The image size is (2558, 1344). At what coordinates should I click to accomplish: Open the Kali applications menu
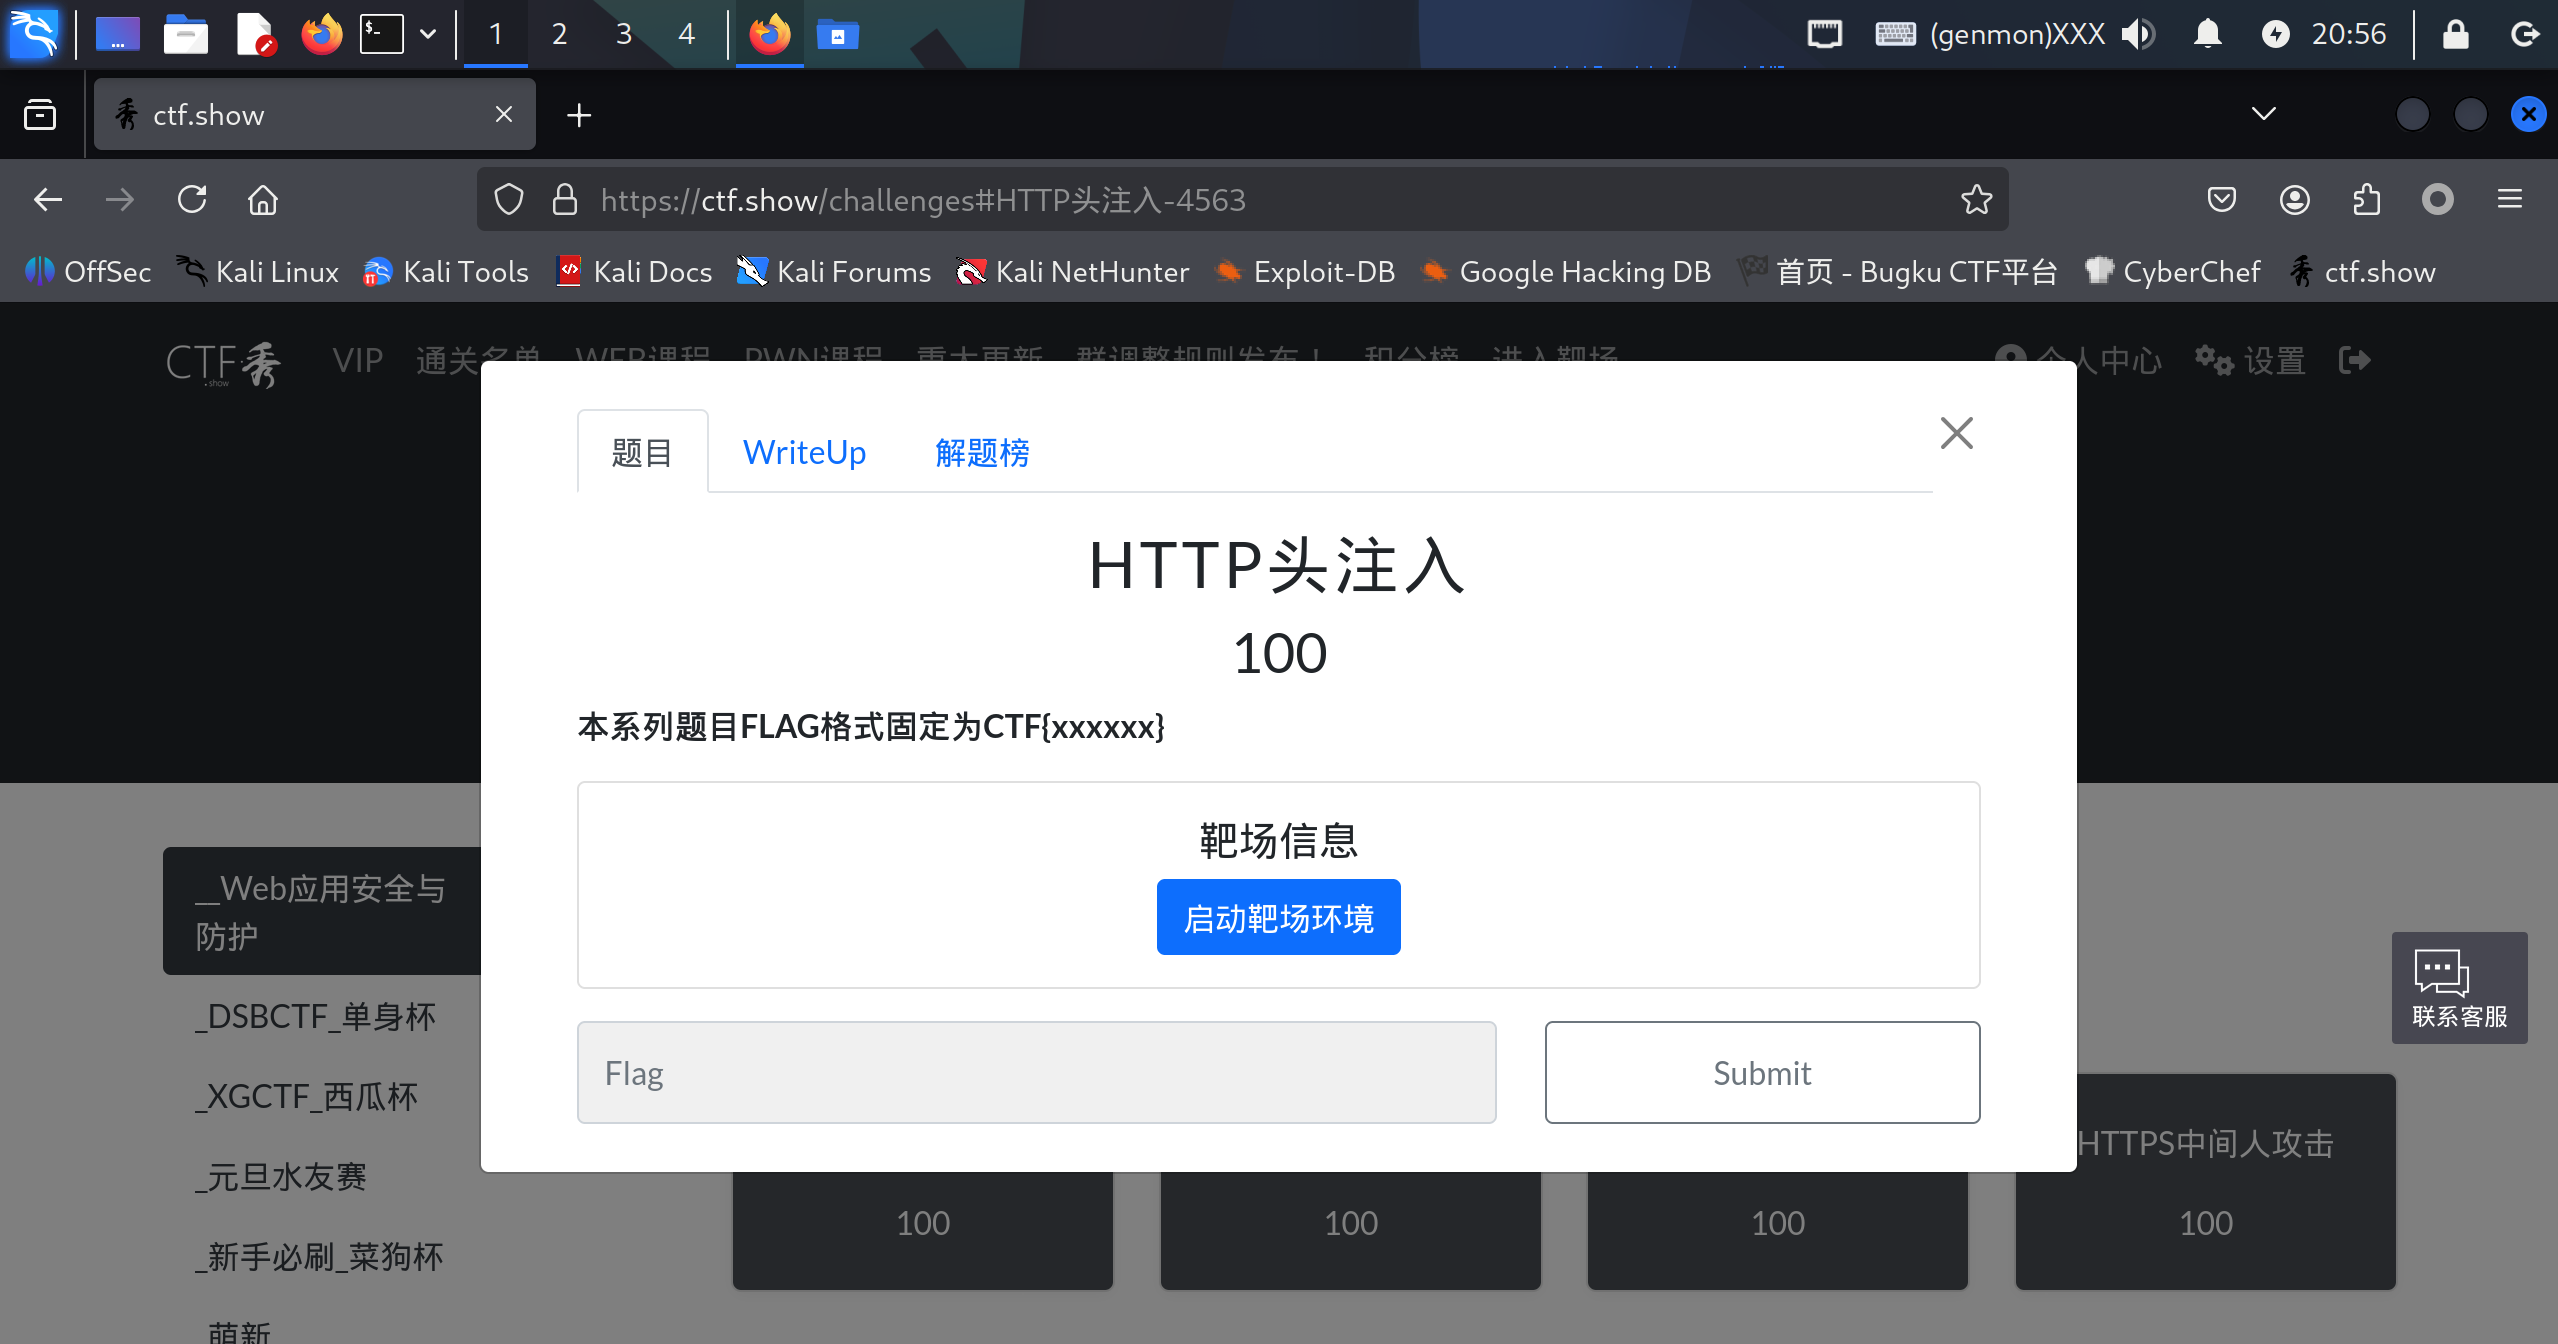point(33,33)
